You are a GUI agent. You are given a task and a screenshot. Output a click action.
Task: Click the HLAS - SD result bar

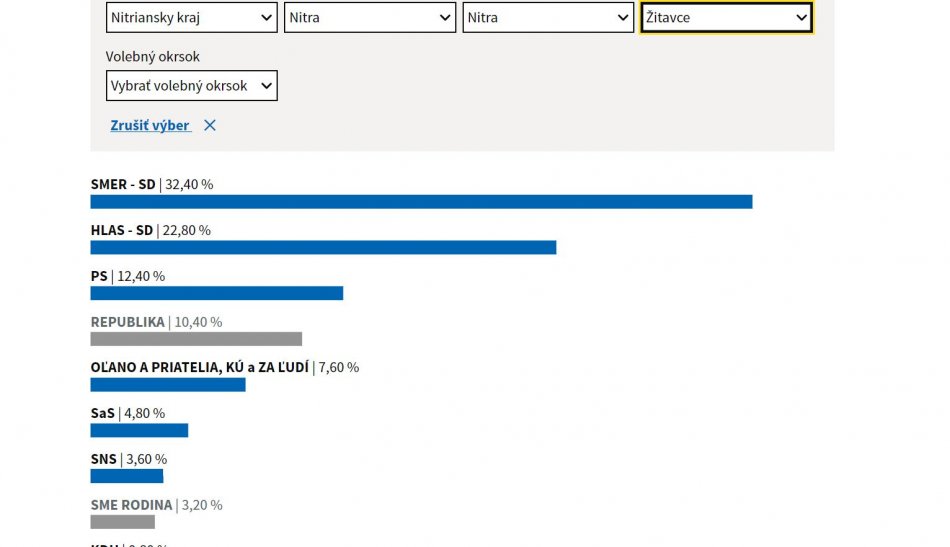(323, 248)
